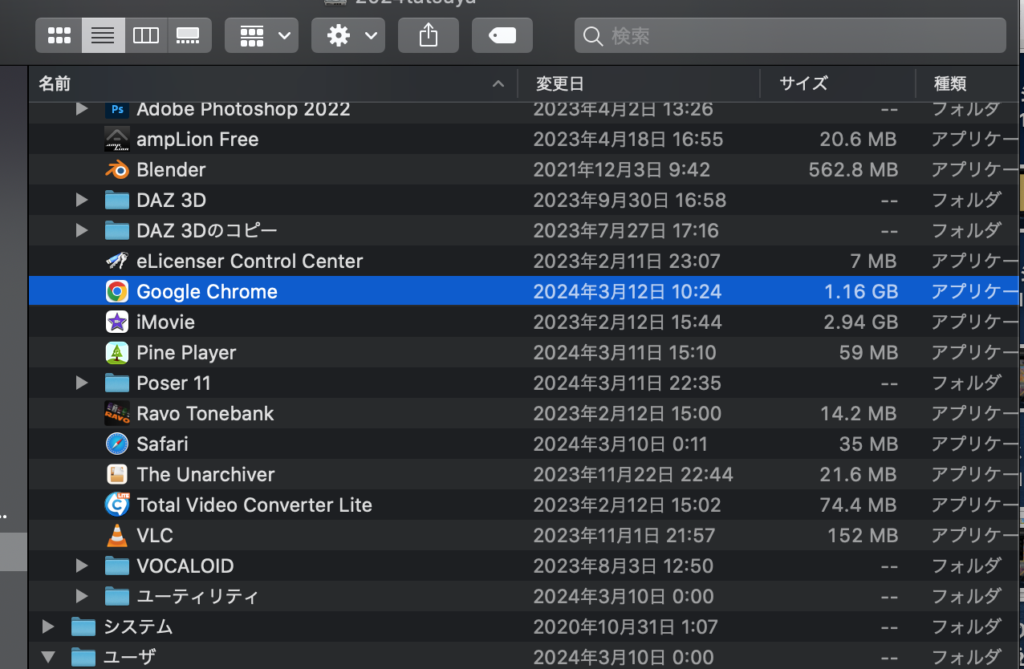1024x669 pixels.
Task: Select the iMovie star icon
Action: 117,323
